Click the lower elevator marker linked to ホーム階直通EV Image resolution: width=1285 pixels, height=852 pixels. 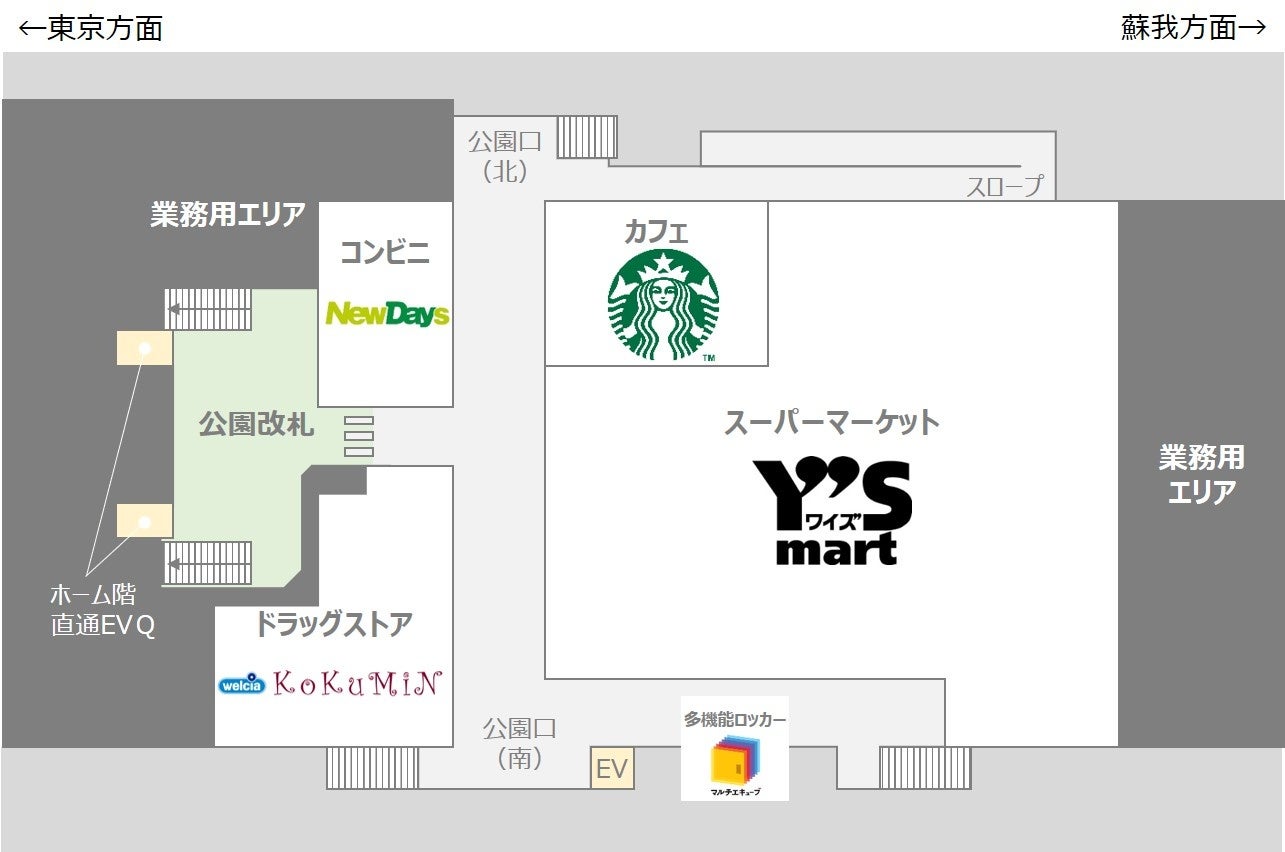(x=145, y=521)
